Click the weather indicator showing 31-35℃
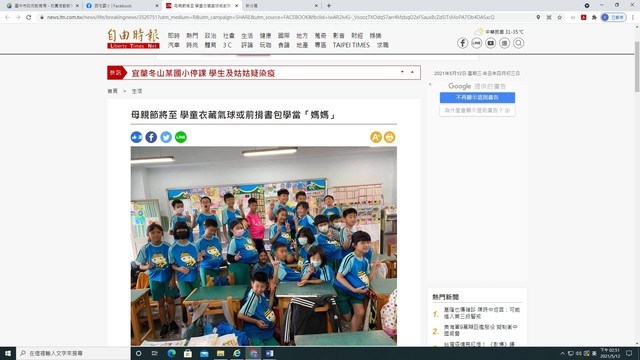640x360 pixels. (499, 31)
